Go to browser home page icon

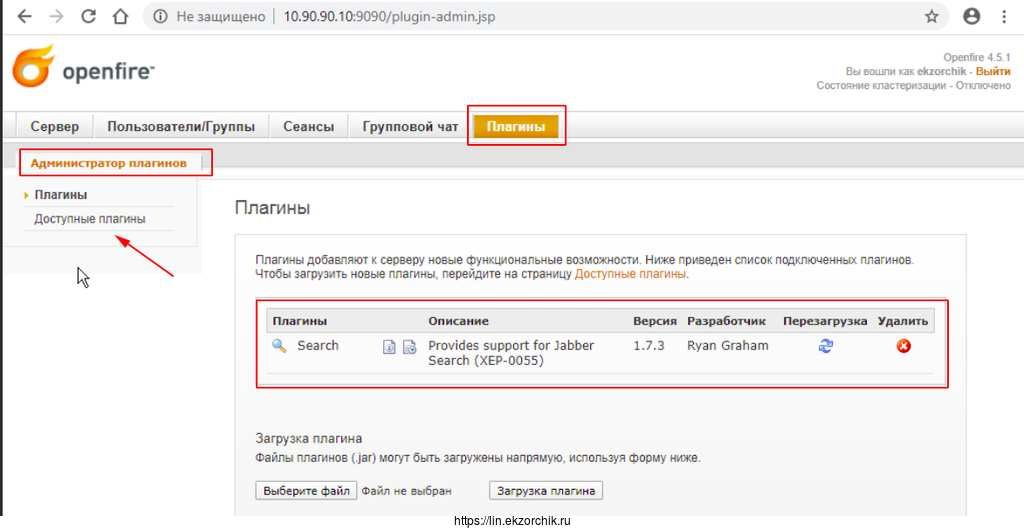click(x=120, y=17)
